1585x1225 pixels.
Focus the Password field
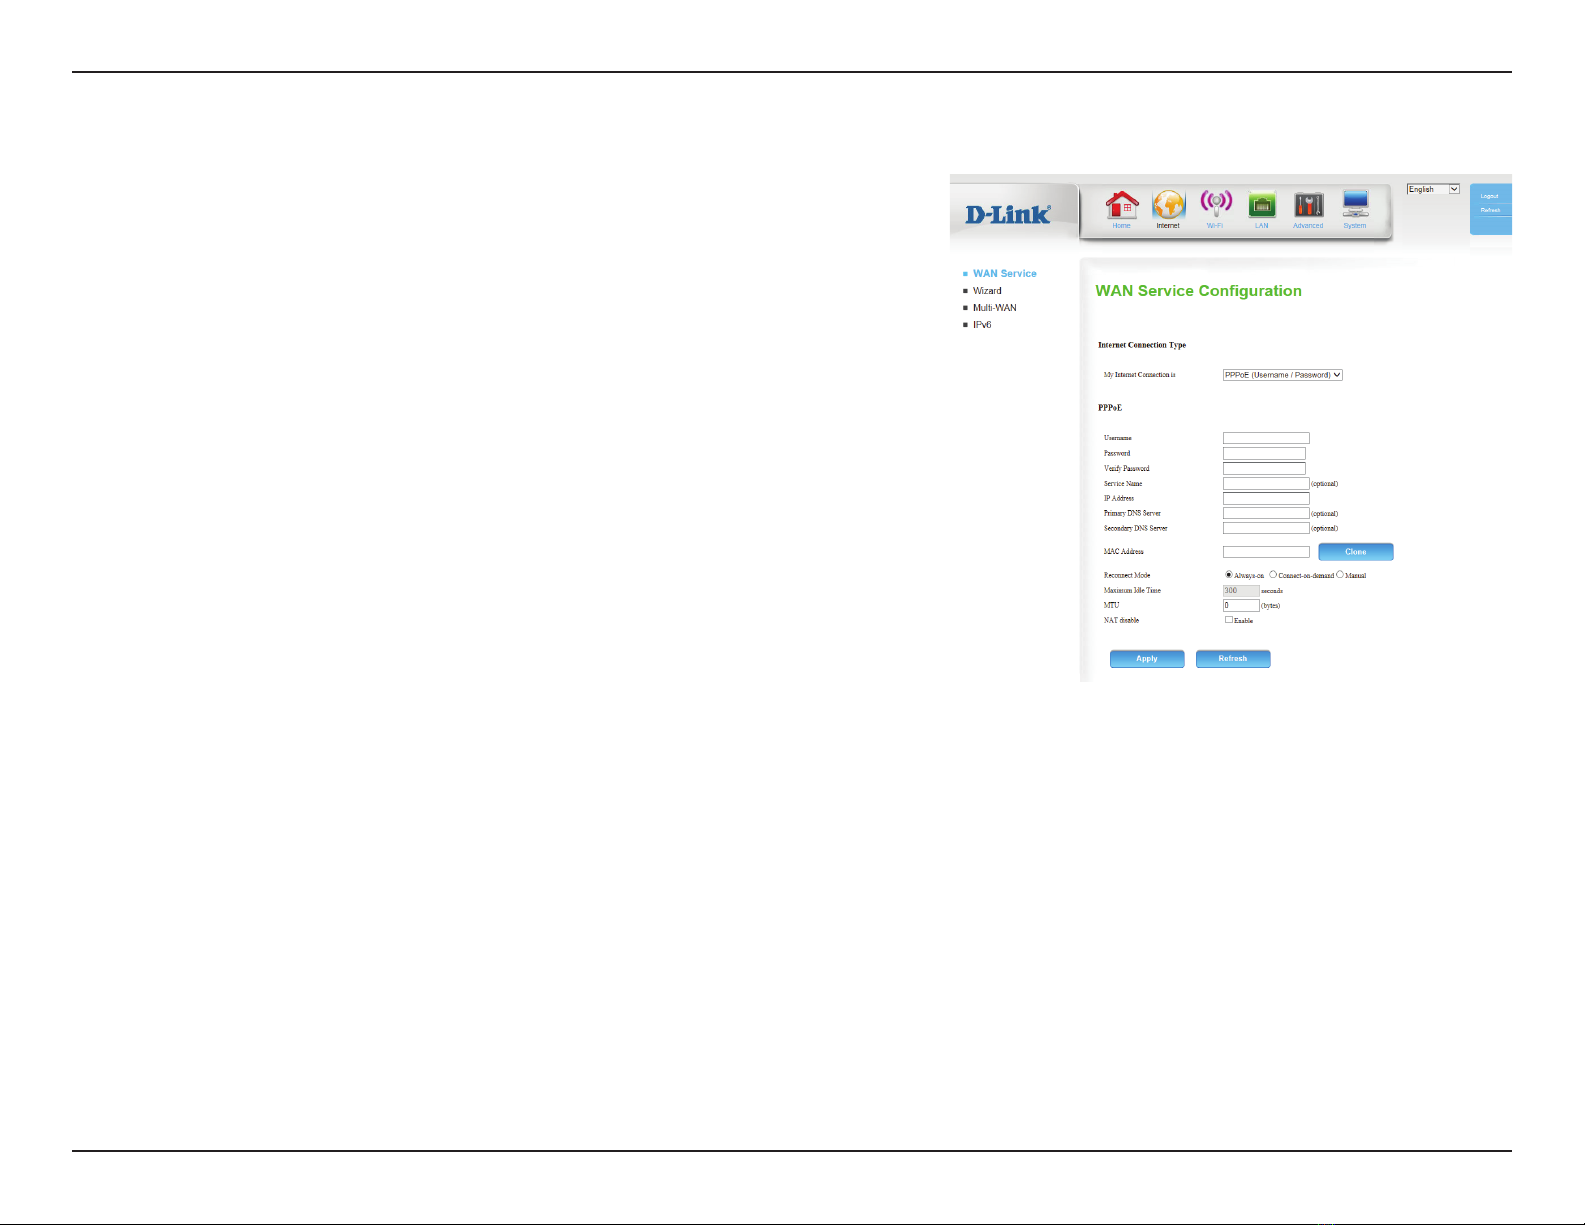1264,453
